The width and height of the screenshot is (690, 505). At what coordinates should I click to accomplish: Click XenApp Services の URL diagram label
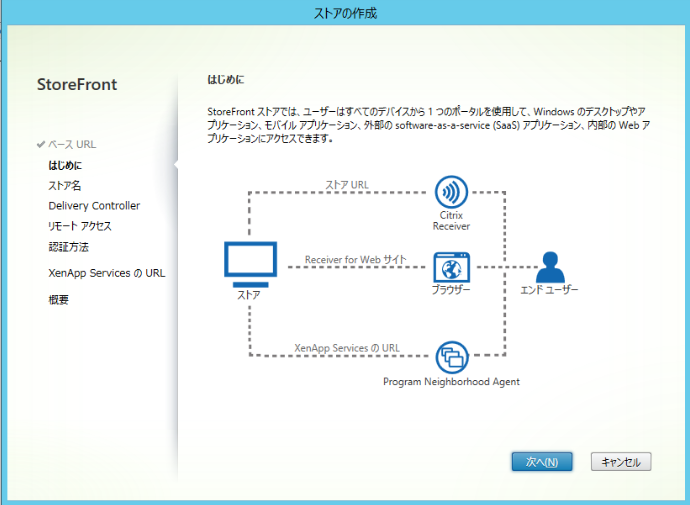coord(347,348)
